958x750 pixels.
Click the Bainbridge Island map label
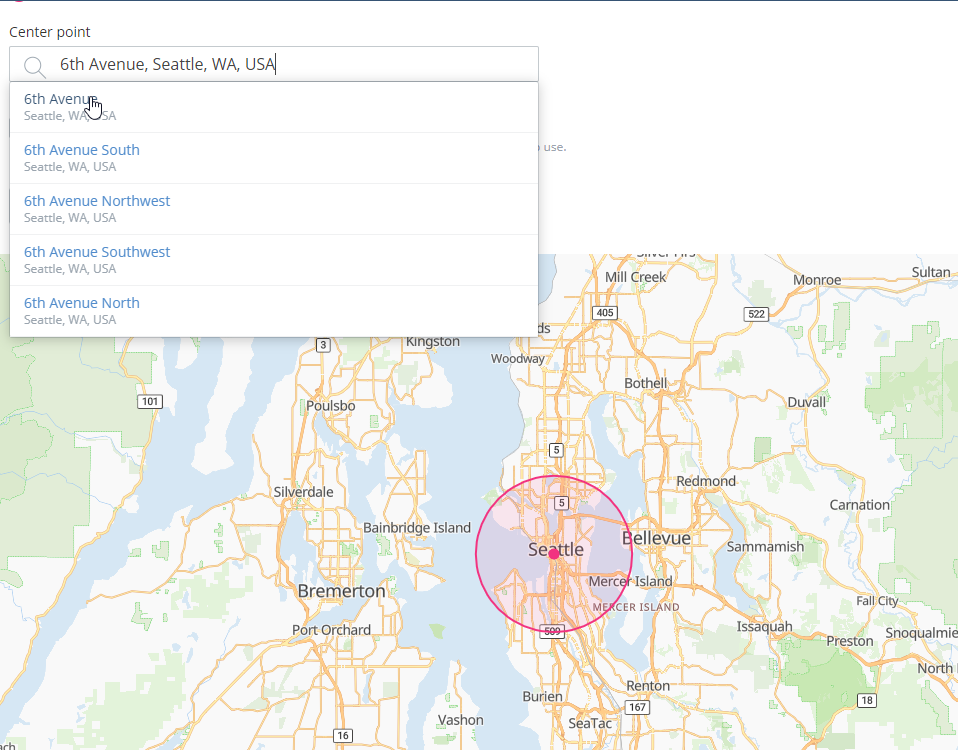tap(417, 528)
